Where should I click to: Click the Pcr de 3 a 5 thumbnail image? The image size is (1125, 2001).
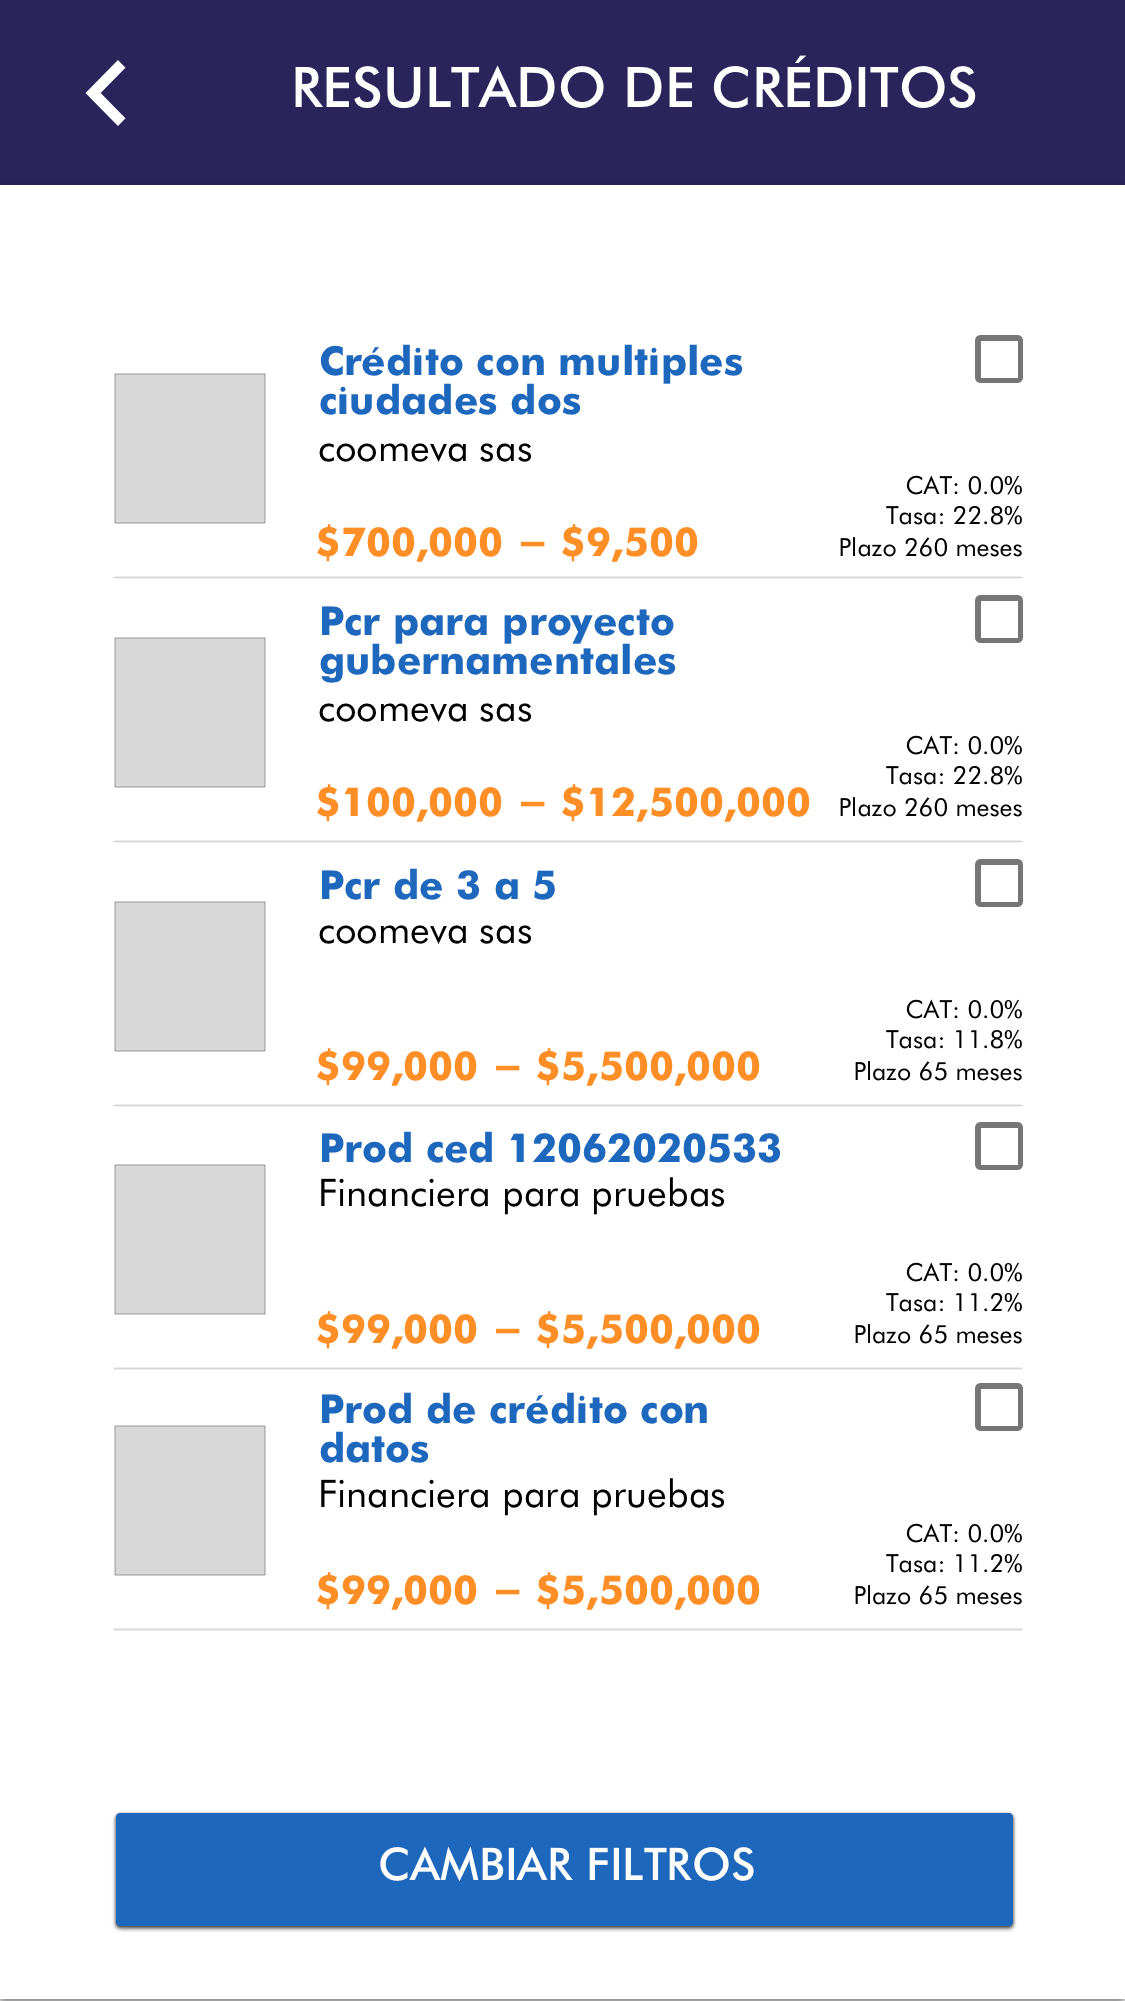pyautogui.click(x=190, y=976)
